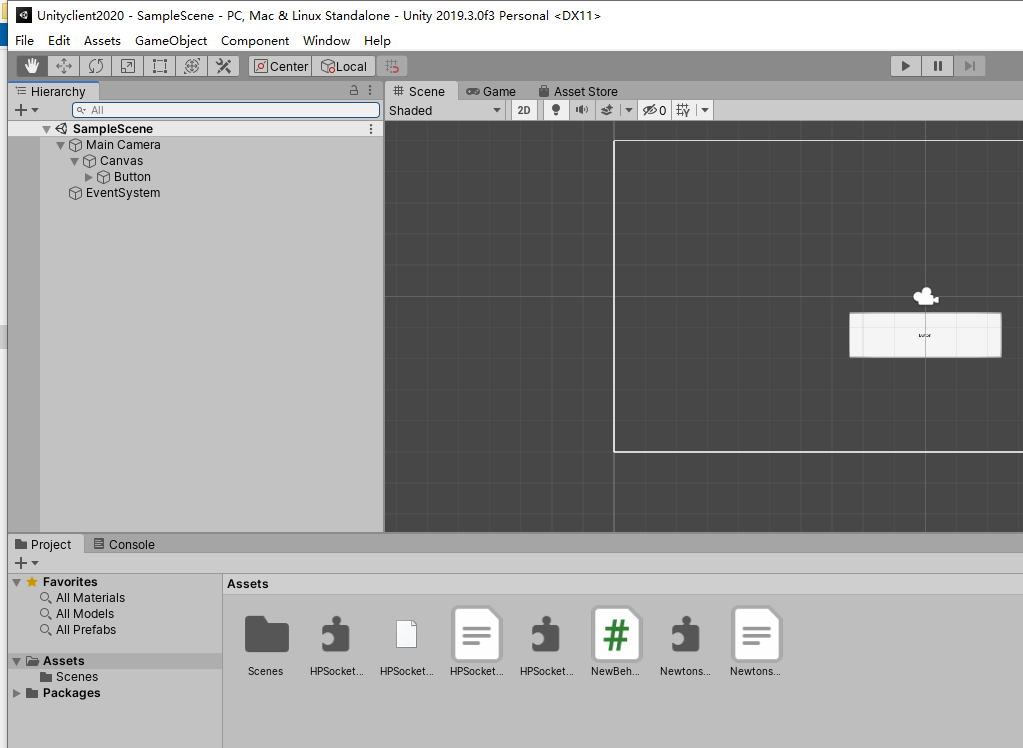Toggle hidden objects visibility
Image resolution: width=1023 pixels, height=748 pixels.
coord(654,110)
